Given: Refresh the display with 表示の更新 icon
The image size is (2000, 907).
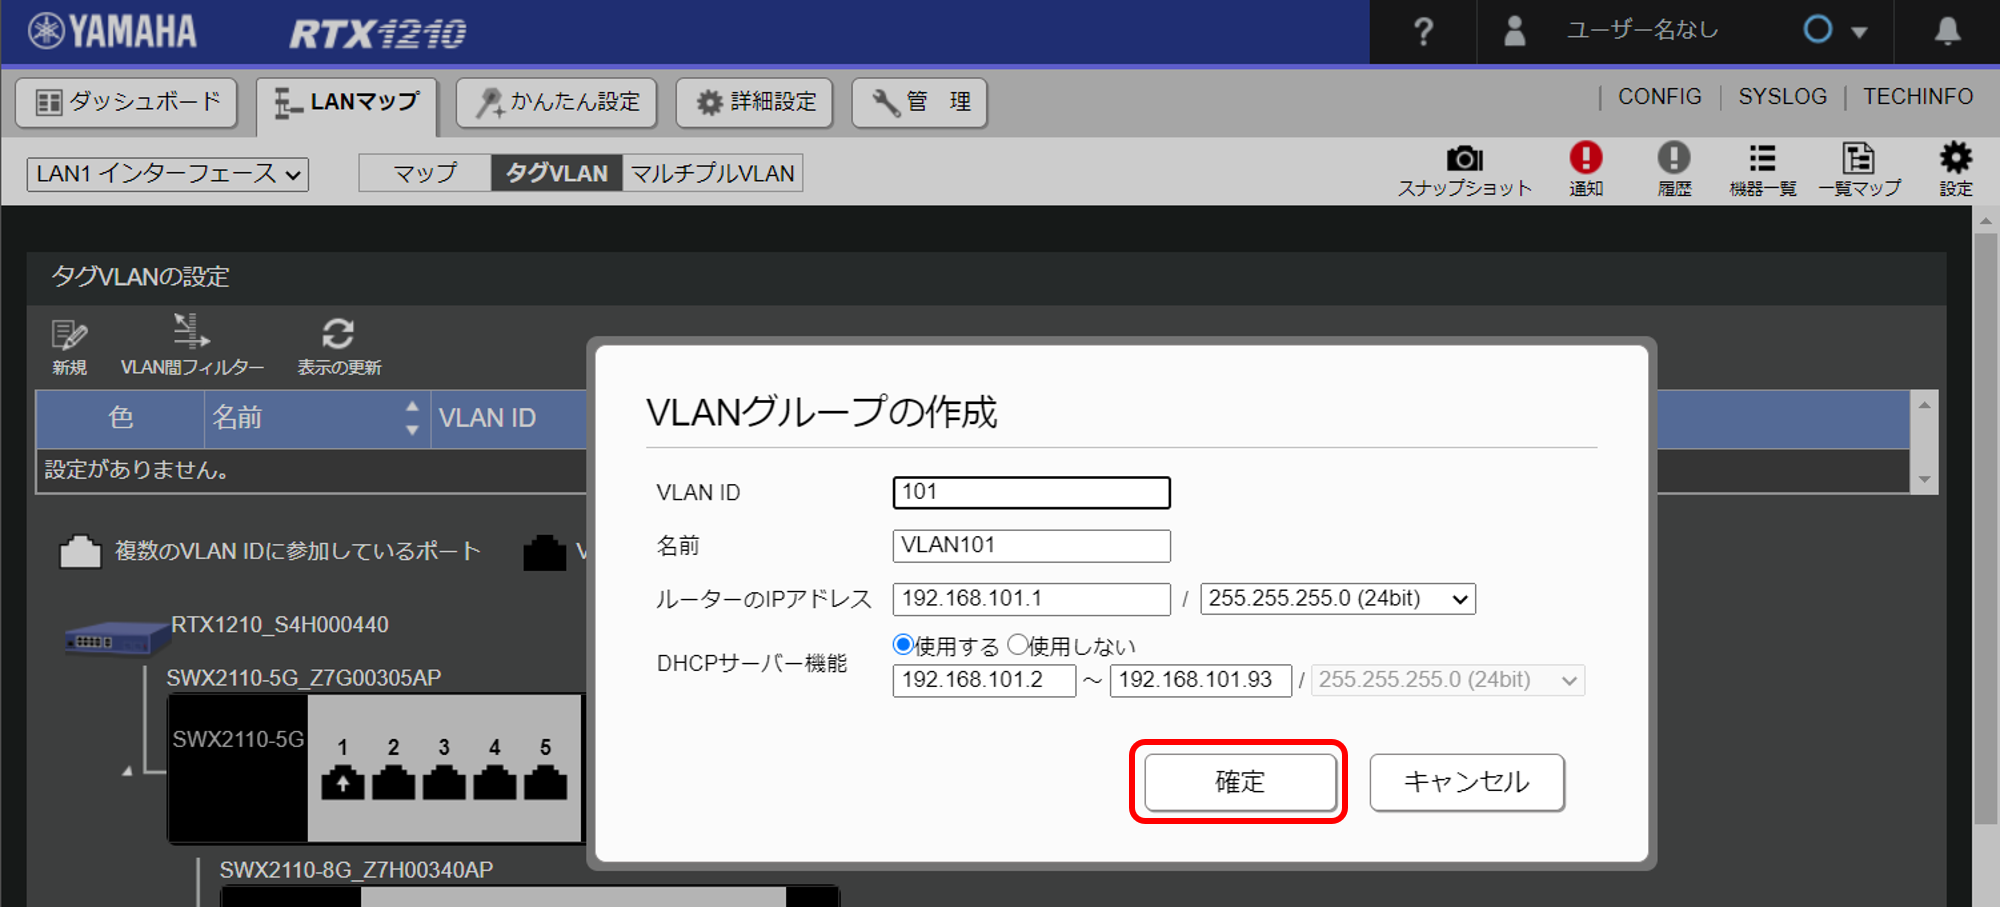Looking at the screenshot, I should click(x=338, y=335).
